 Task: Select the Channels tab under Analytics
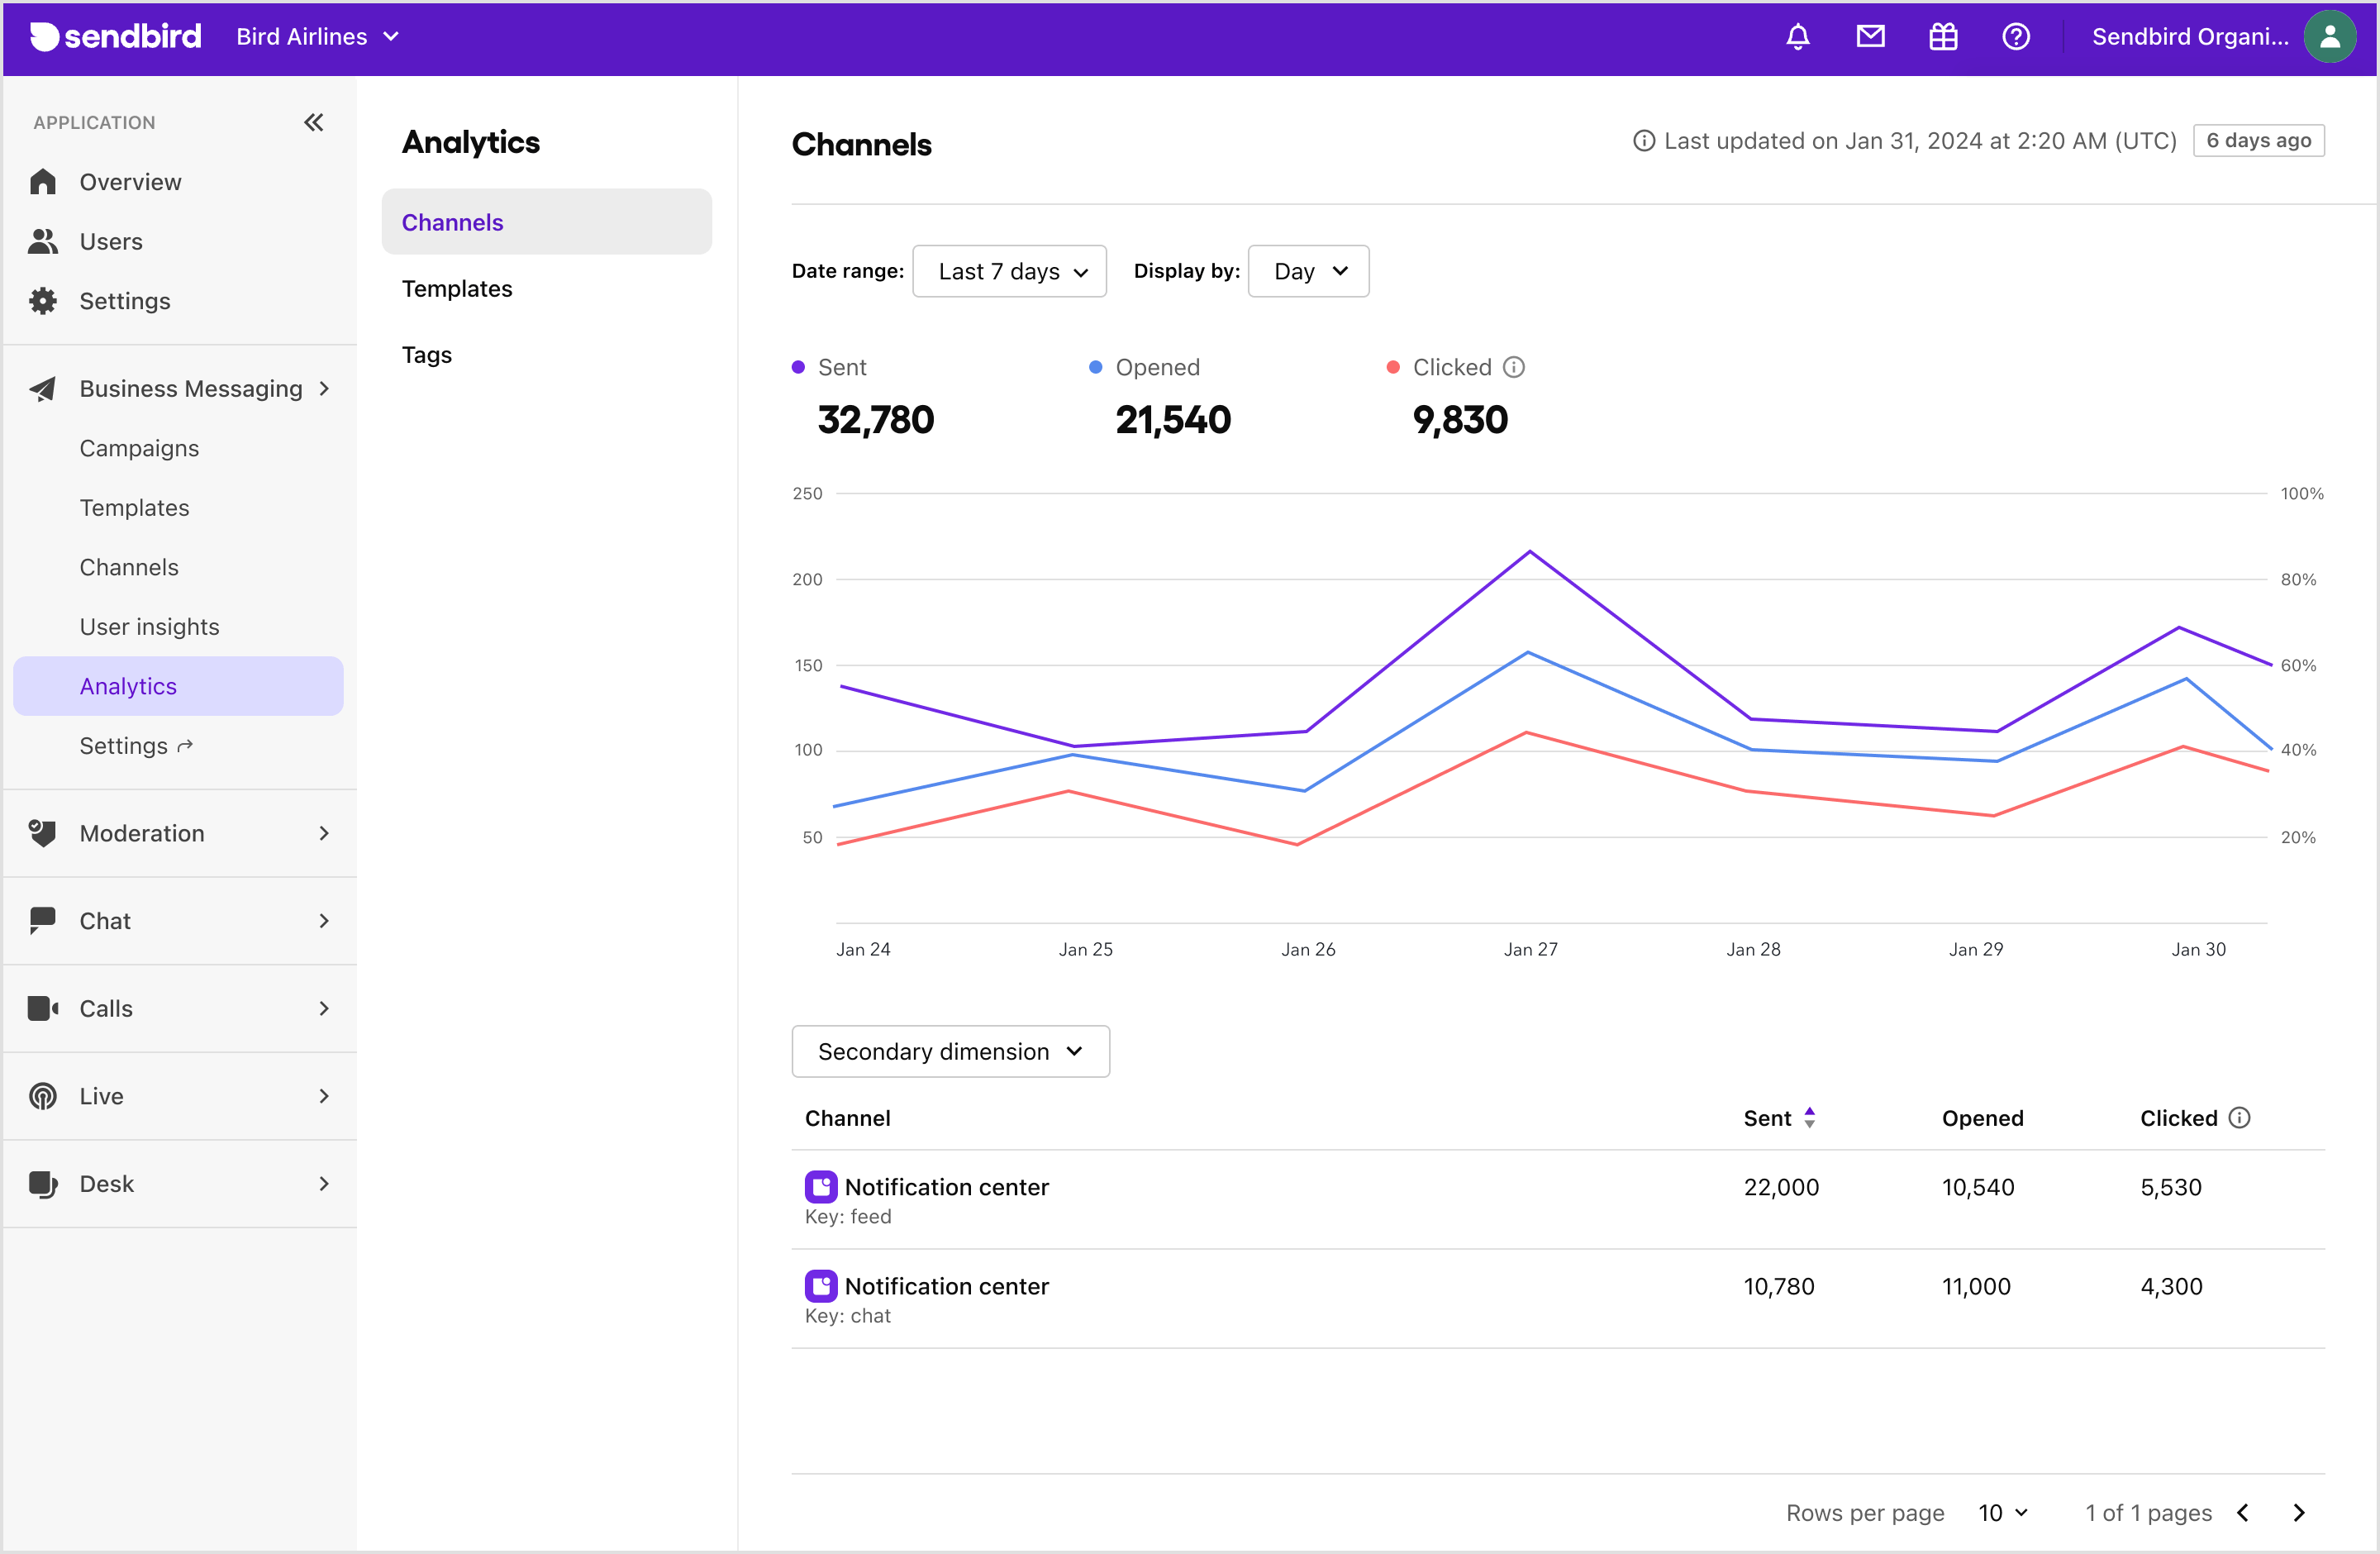[x=546, y=222]
